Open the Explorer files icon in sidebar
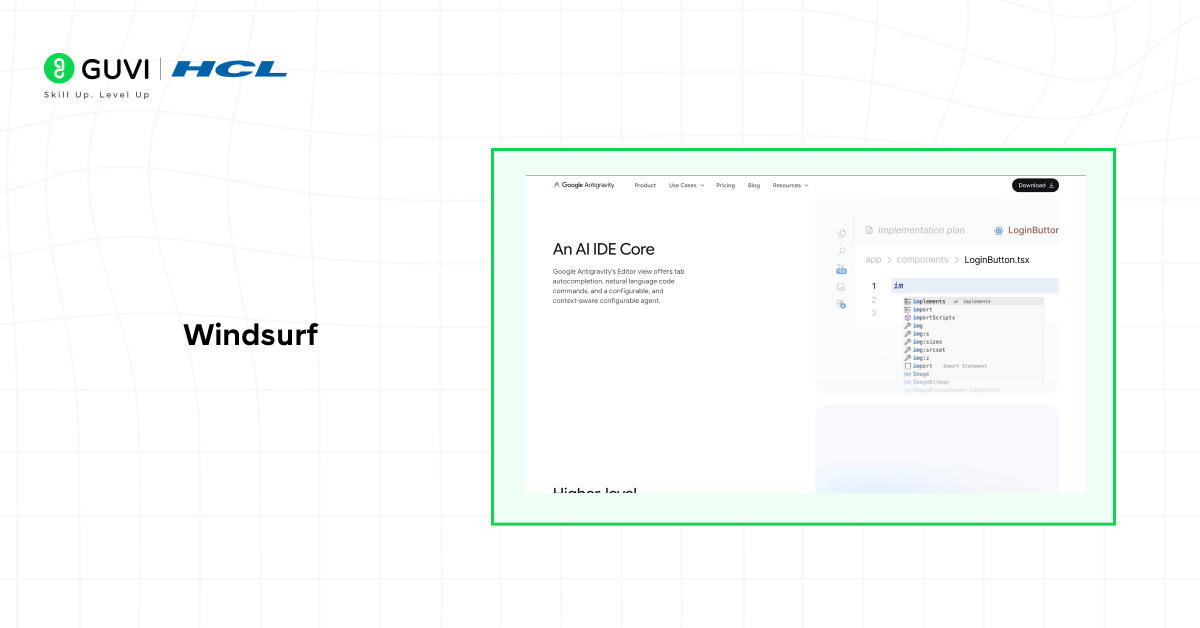 pos(841,234)
